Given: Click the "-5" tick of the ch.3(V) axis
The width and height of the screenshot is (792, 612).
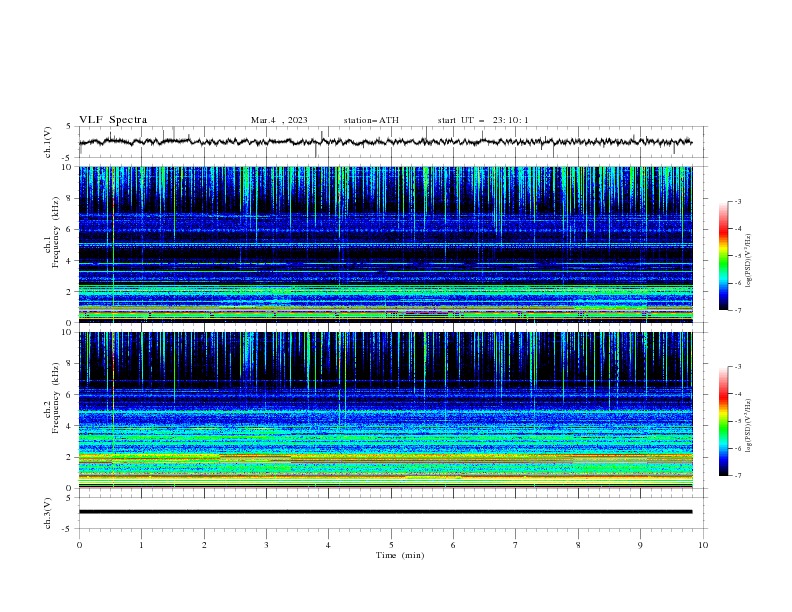Looking at the screenshot, I should (x=68, y=529).
